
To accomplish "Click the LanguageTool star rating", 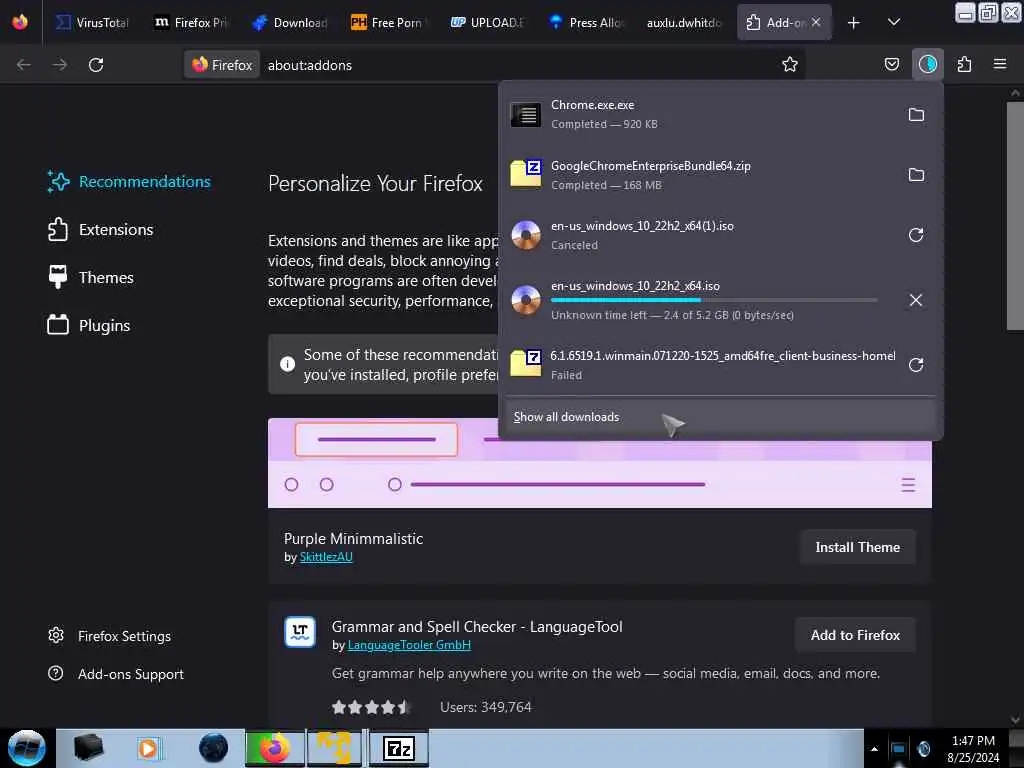I will pos(371,707).
